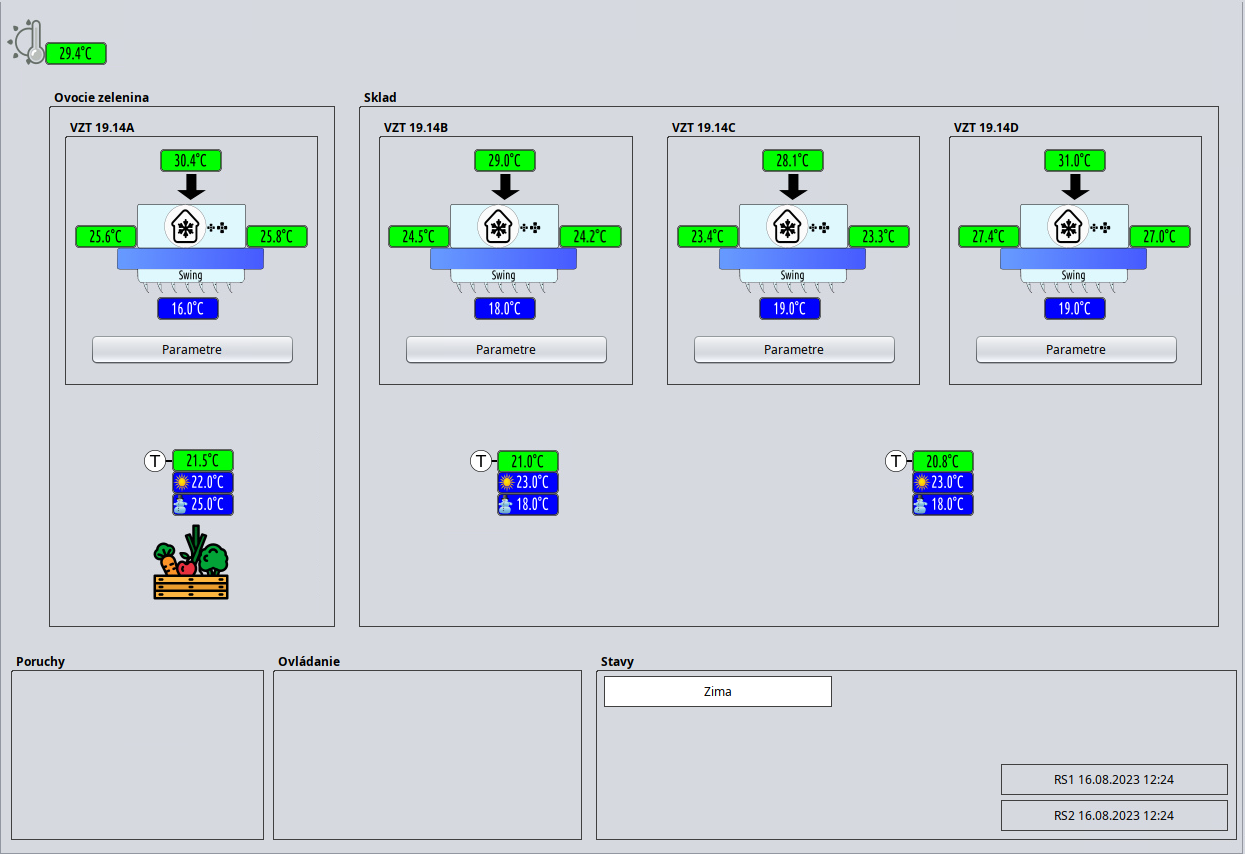Select the 16.0°C setpoint of VZT 19.14A

tap(188, 309)
